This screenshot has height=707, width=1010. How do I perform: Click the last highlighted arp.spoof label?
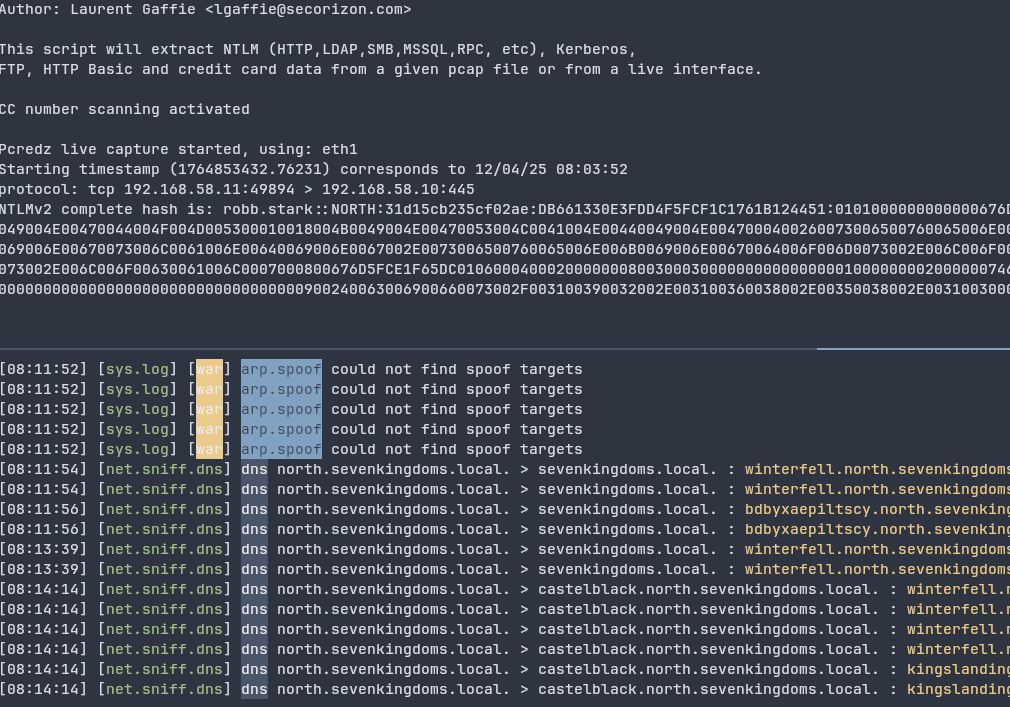click(281, 449)
